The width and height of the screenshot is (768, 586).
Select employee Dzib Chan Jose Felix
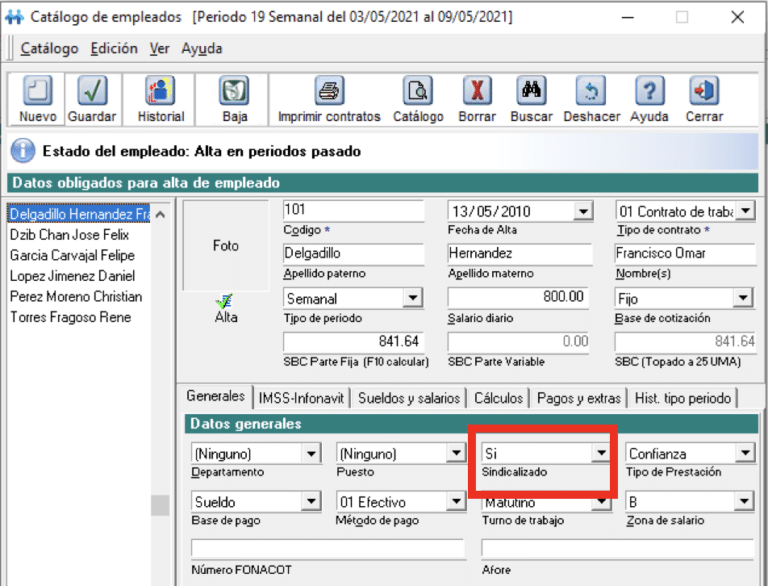pos(70,235)
